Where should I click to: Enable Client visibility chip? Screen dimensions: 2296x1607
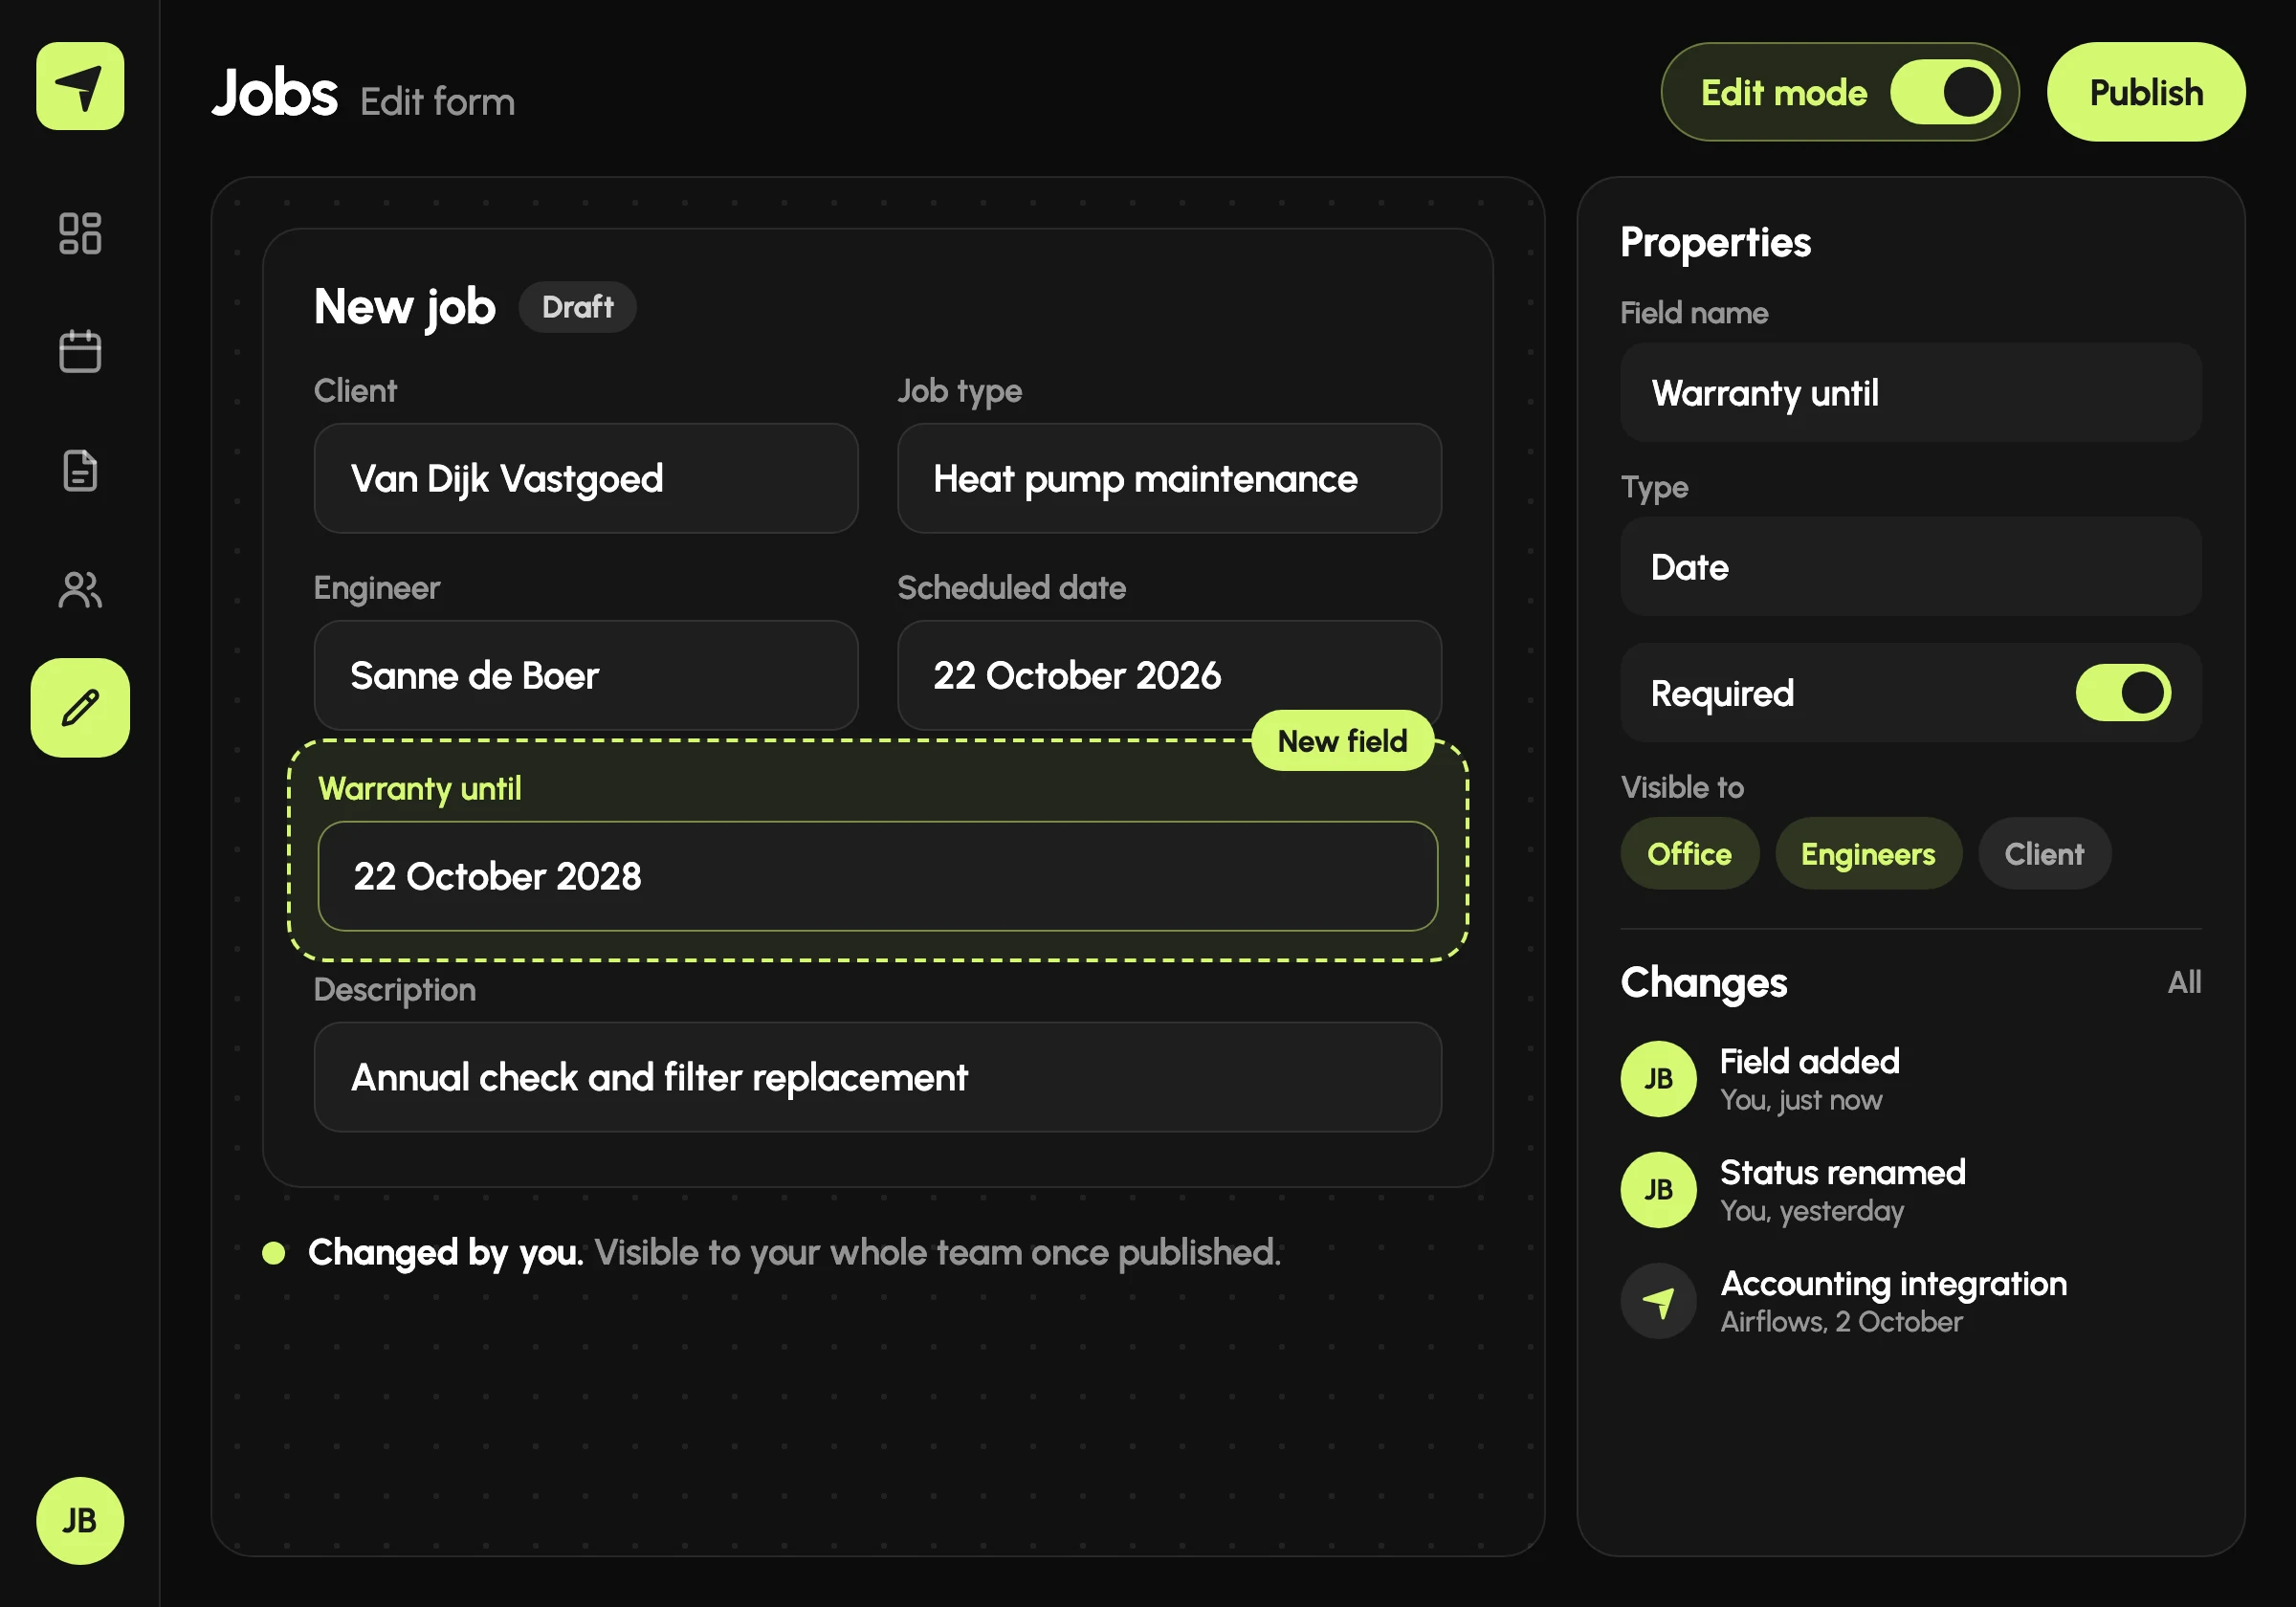pos(2044,853)
